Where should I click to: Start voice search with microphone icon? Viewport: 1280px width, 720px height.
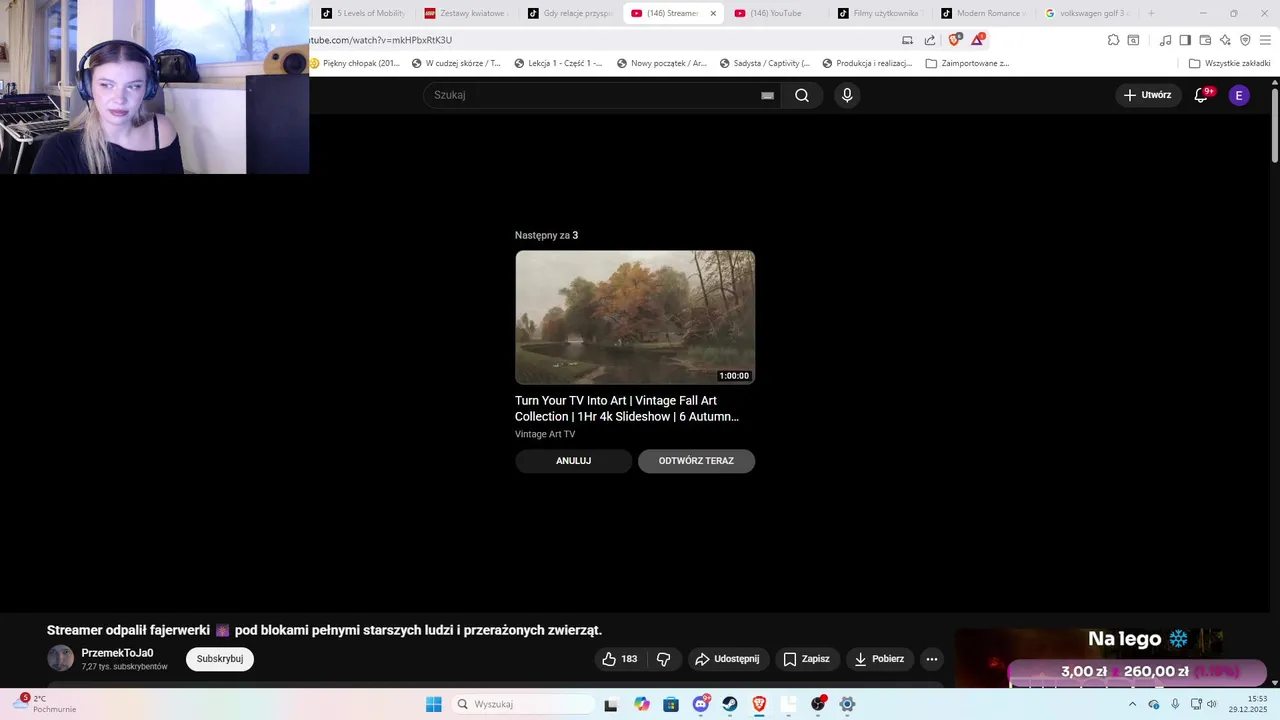point(847,95)
